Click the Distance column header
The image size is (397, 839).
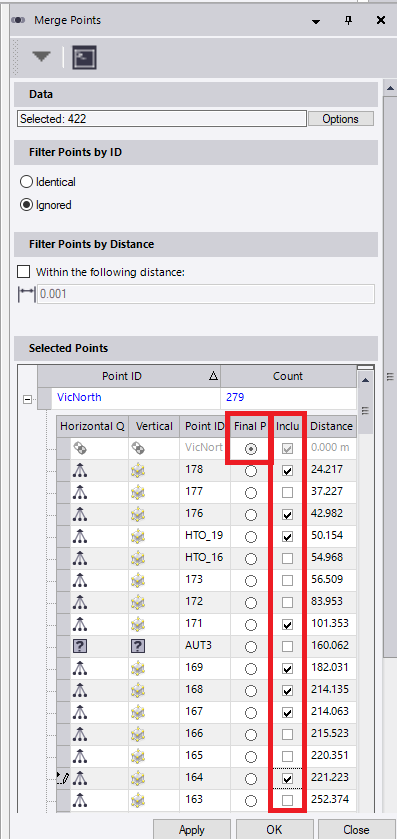tap(332, 426)
